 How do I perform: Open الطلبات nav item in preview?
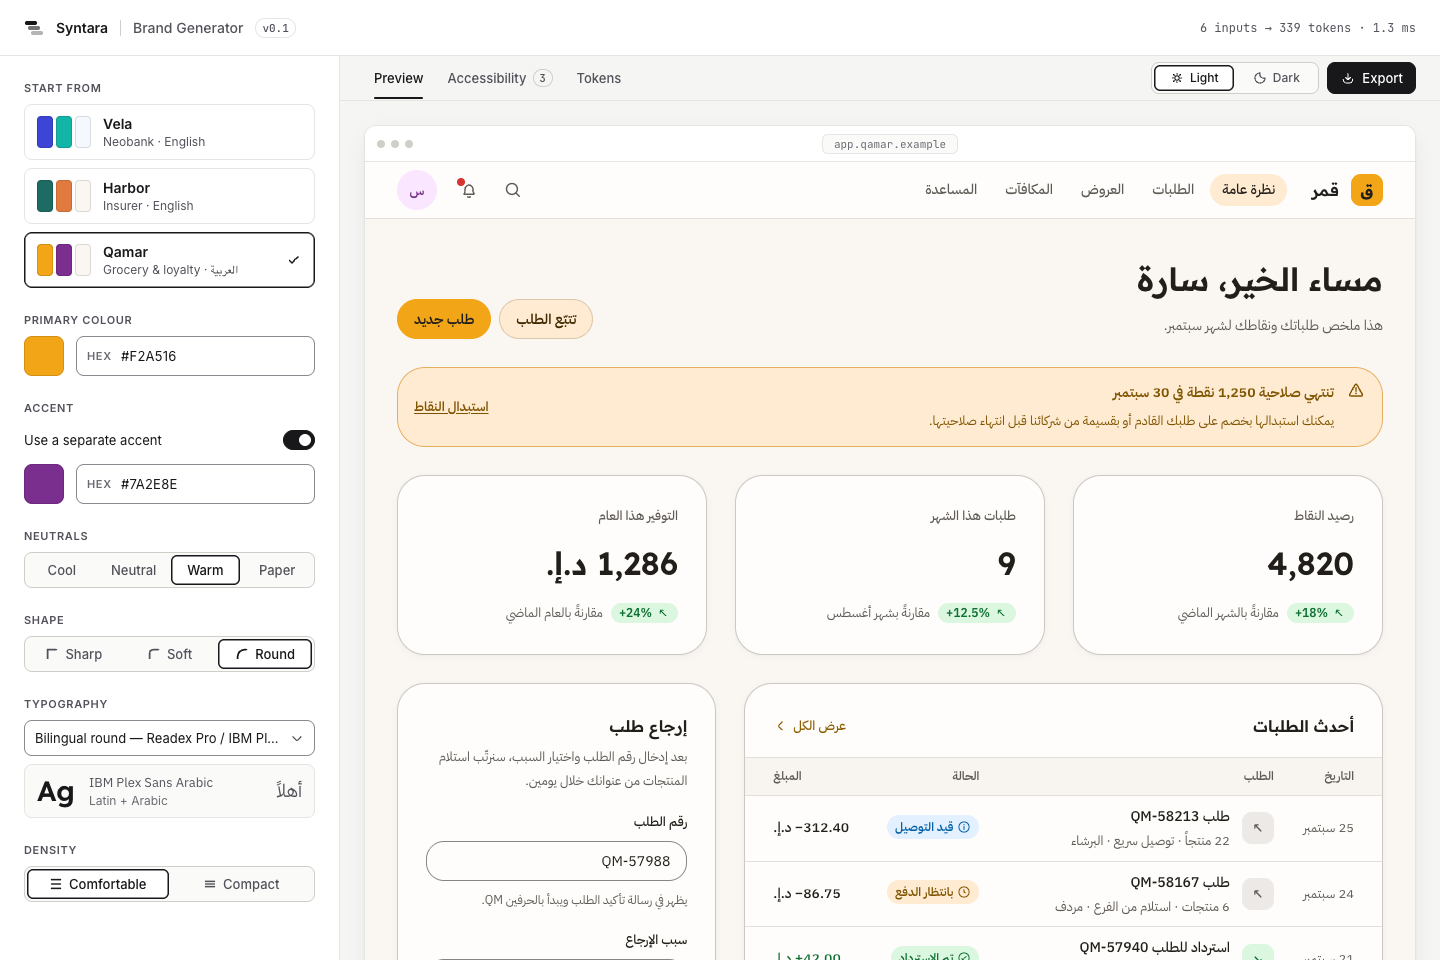1173,190
